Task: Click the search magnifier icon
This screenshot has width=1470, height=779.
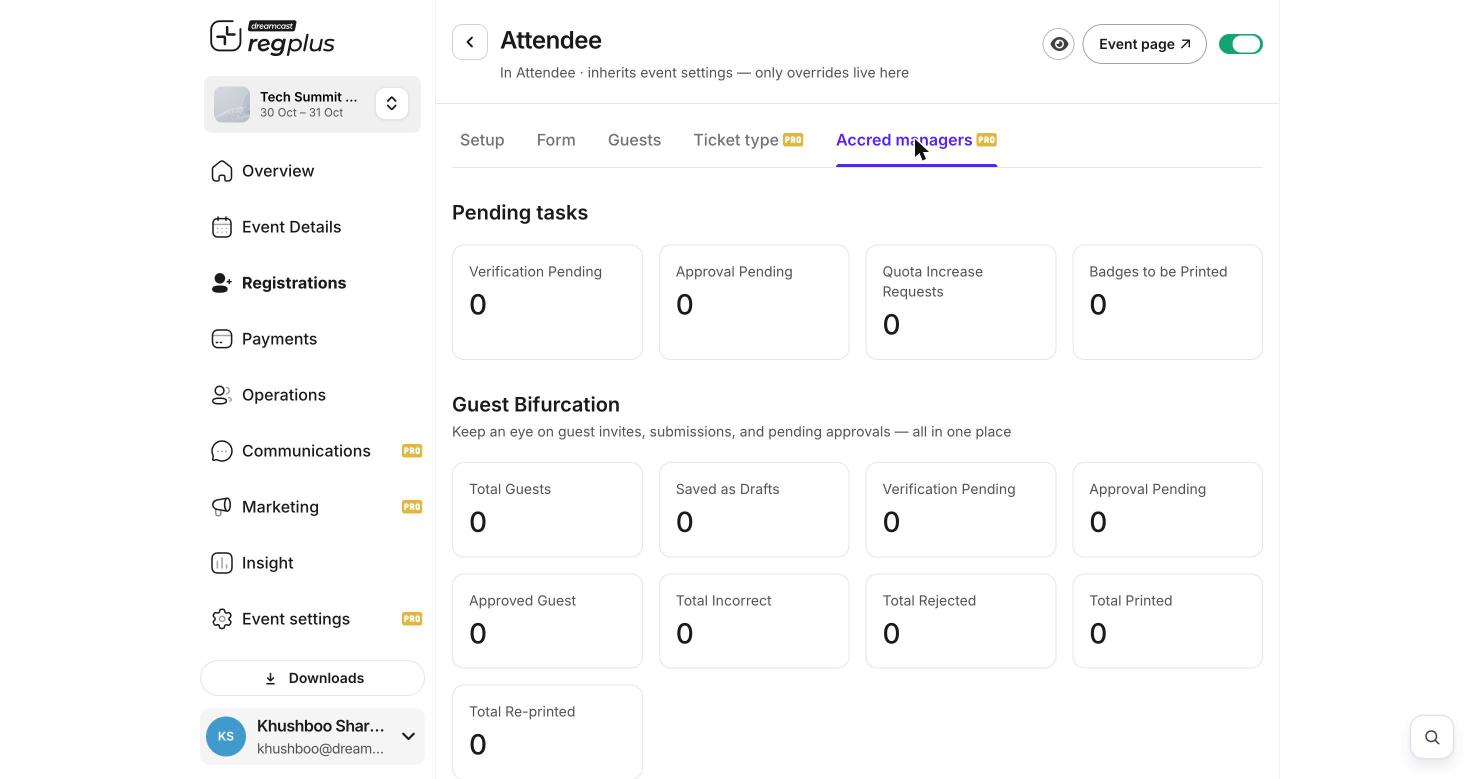Action: point(1432,737)
